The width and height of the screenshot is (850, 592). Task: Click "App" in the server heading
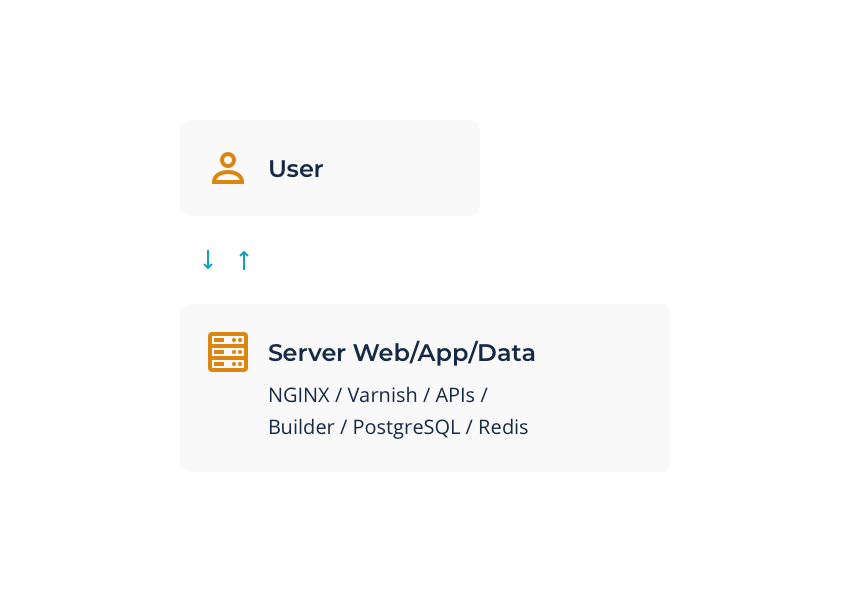coord(443,355)
